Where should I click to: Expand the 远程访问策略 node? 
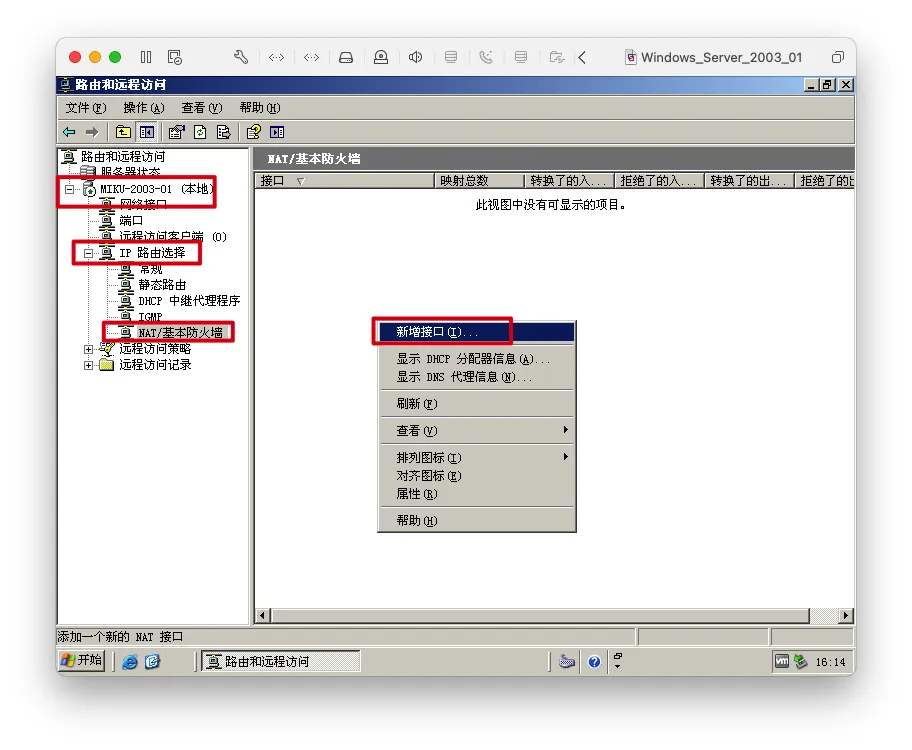pyautogui.click(x=88, y=349)
